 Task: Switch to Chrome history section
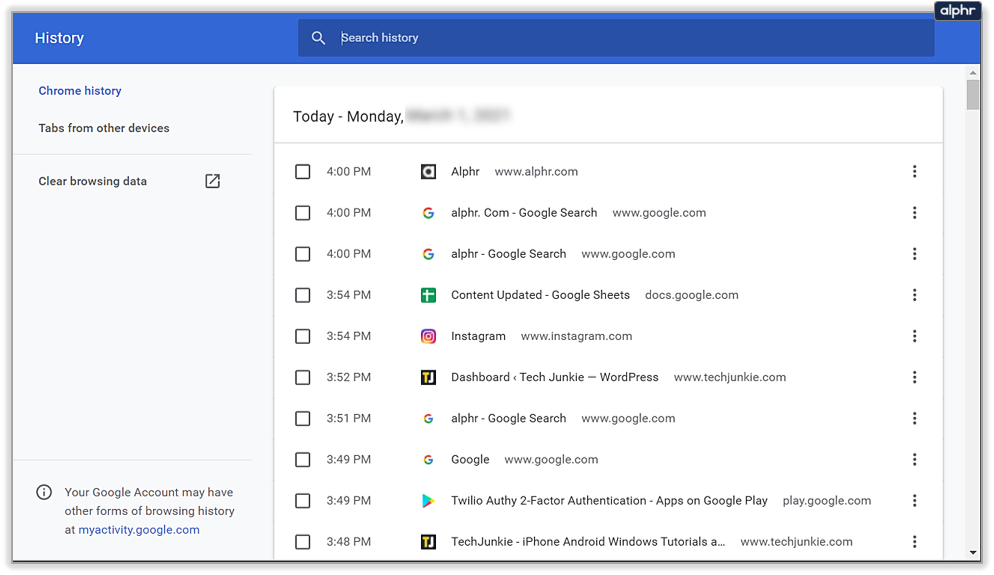click(80, 91)
